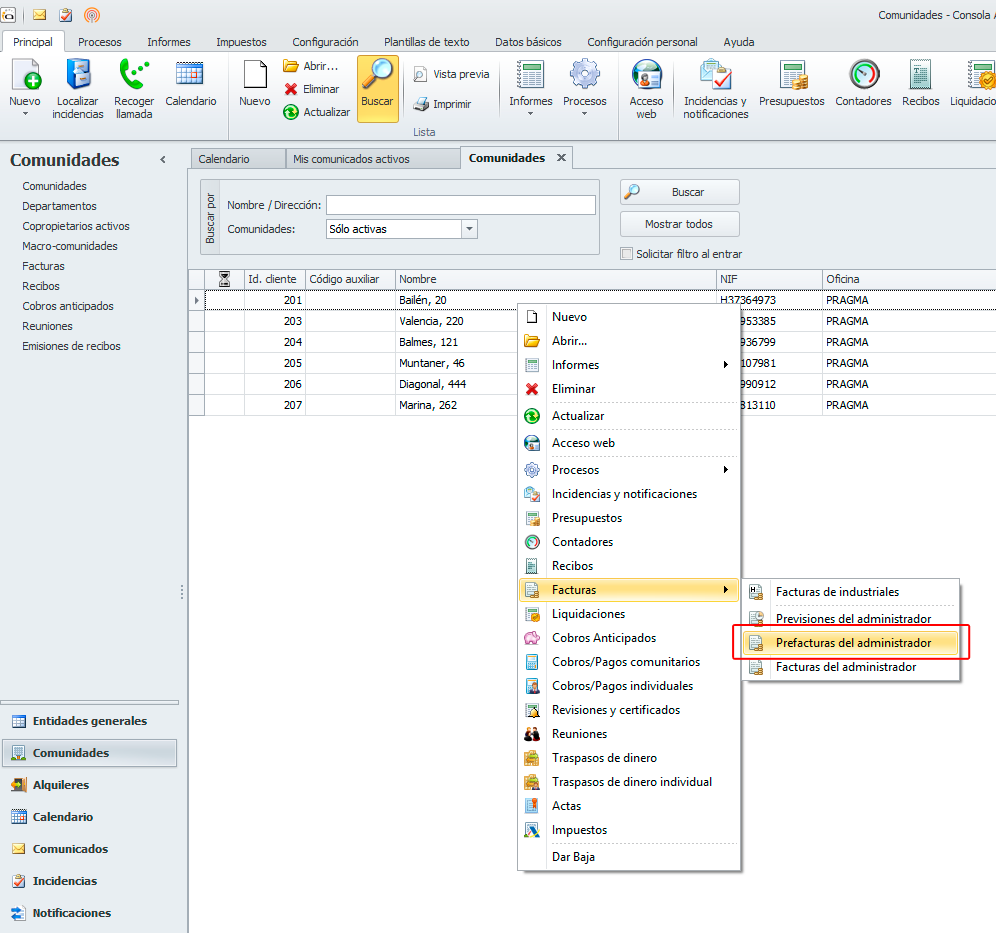This screenshot has width=996, height=933.
Task: Click the Mostrar todos button
Action: 679,224
